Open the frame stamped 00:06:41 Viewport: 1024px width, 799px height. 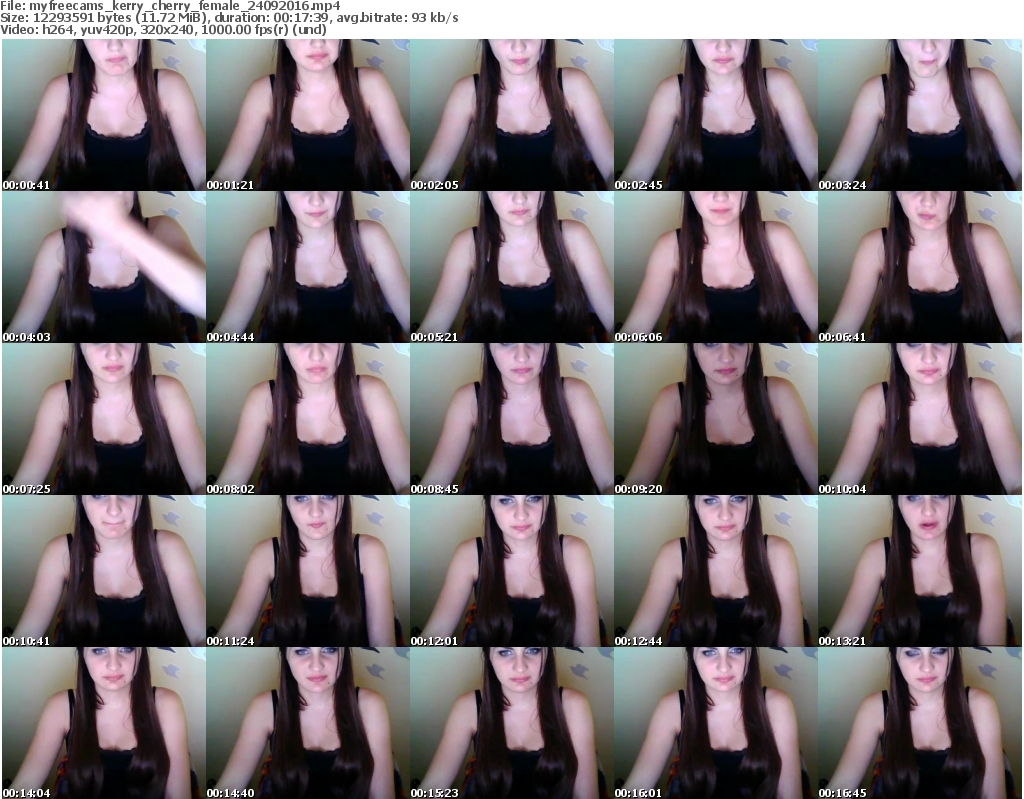(920, 267)
